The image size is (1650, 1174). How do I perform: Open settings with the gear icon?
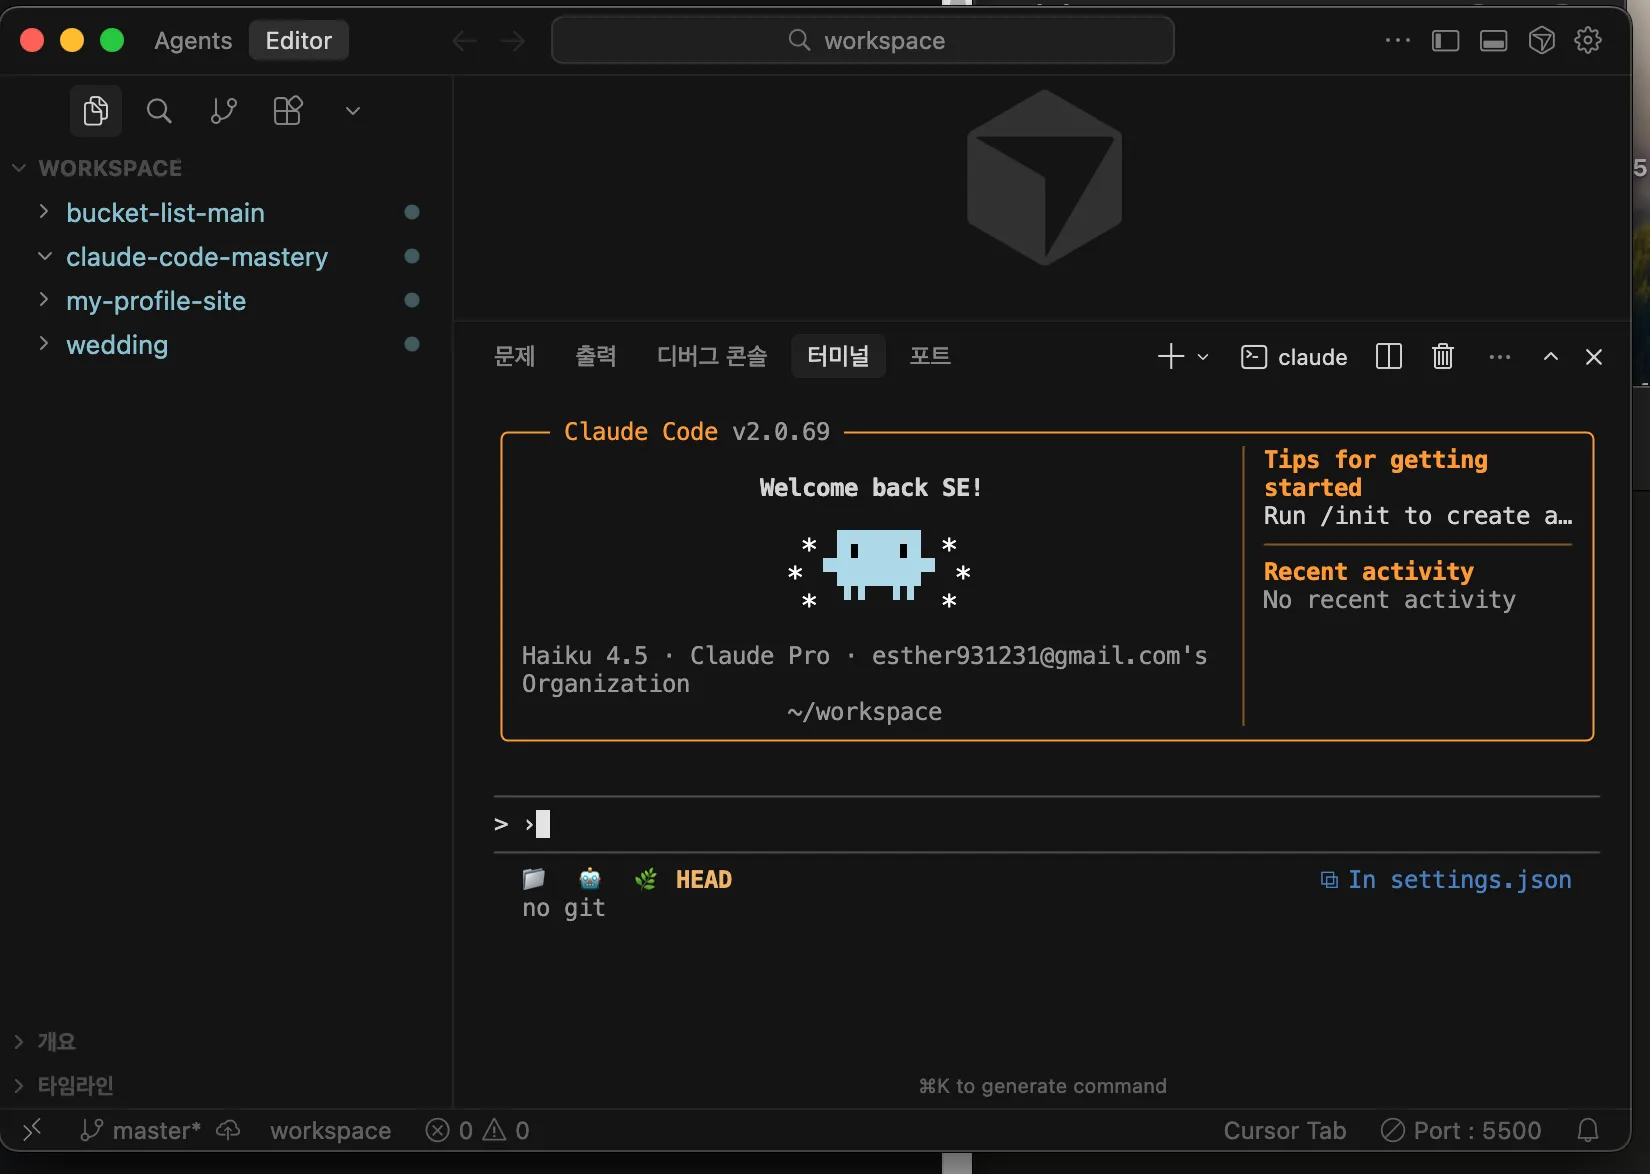(x=1588, y=40)
